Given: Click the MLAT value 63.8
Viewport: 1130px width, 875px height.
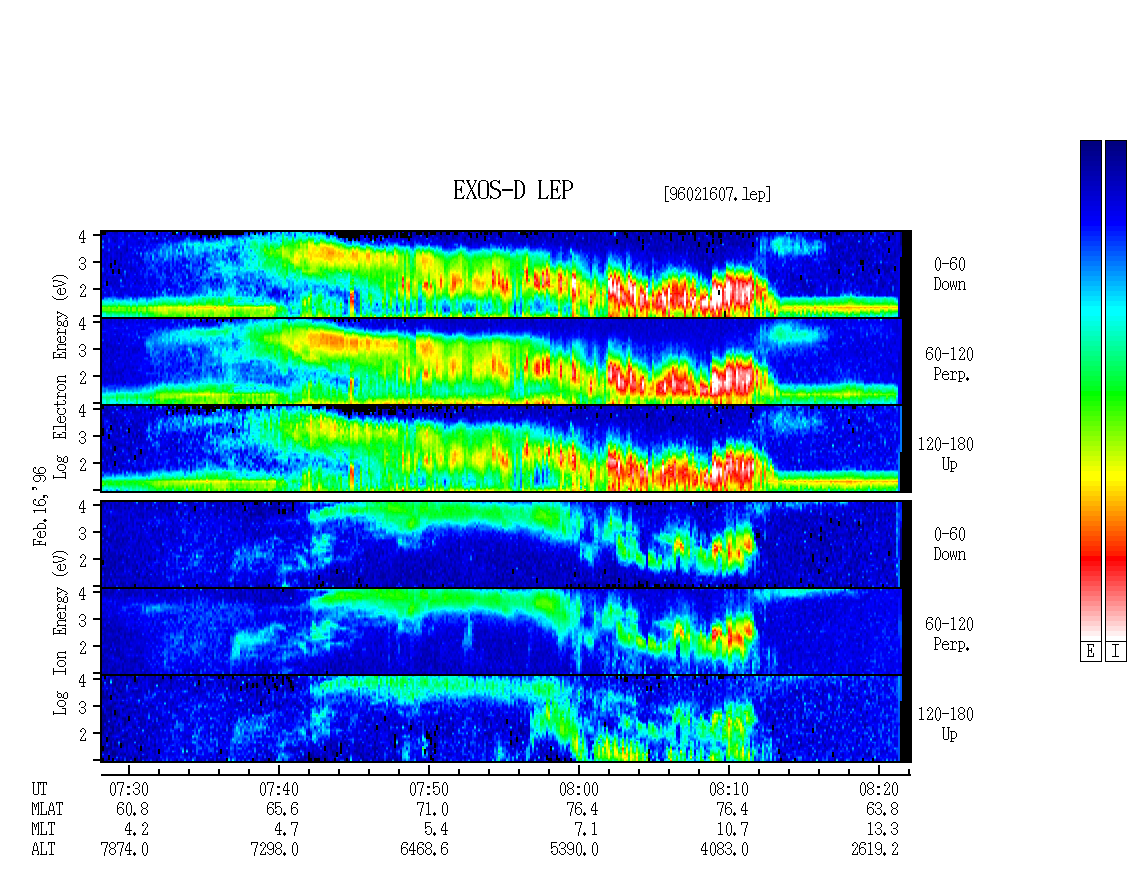Looking at the screenshot, I should click(x=883, y=809).
